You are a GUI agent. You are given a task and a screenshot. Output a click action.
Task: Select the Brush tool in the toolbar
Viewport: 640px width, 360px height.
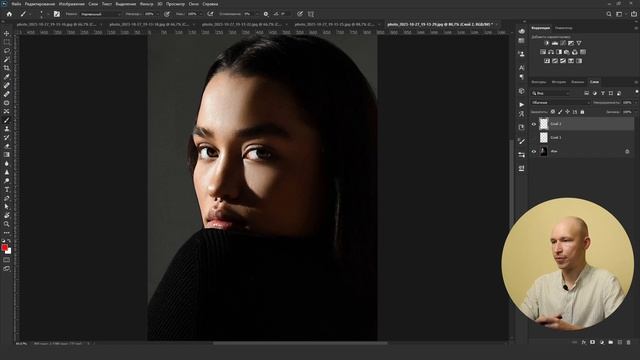click(x=7, y=120)
